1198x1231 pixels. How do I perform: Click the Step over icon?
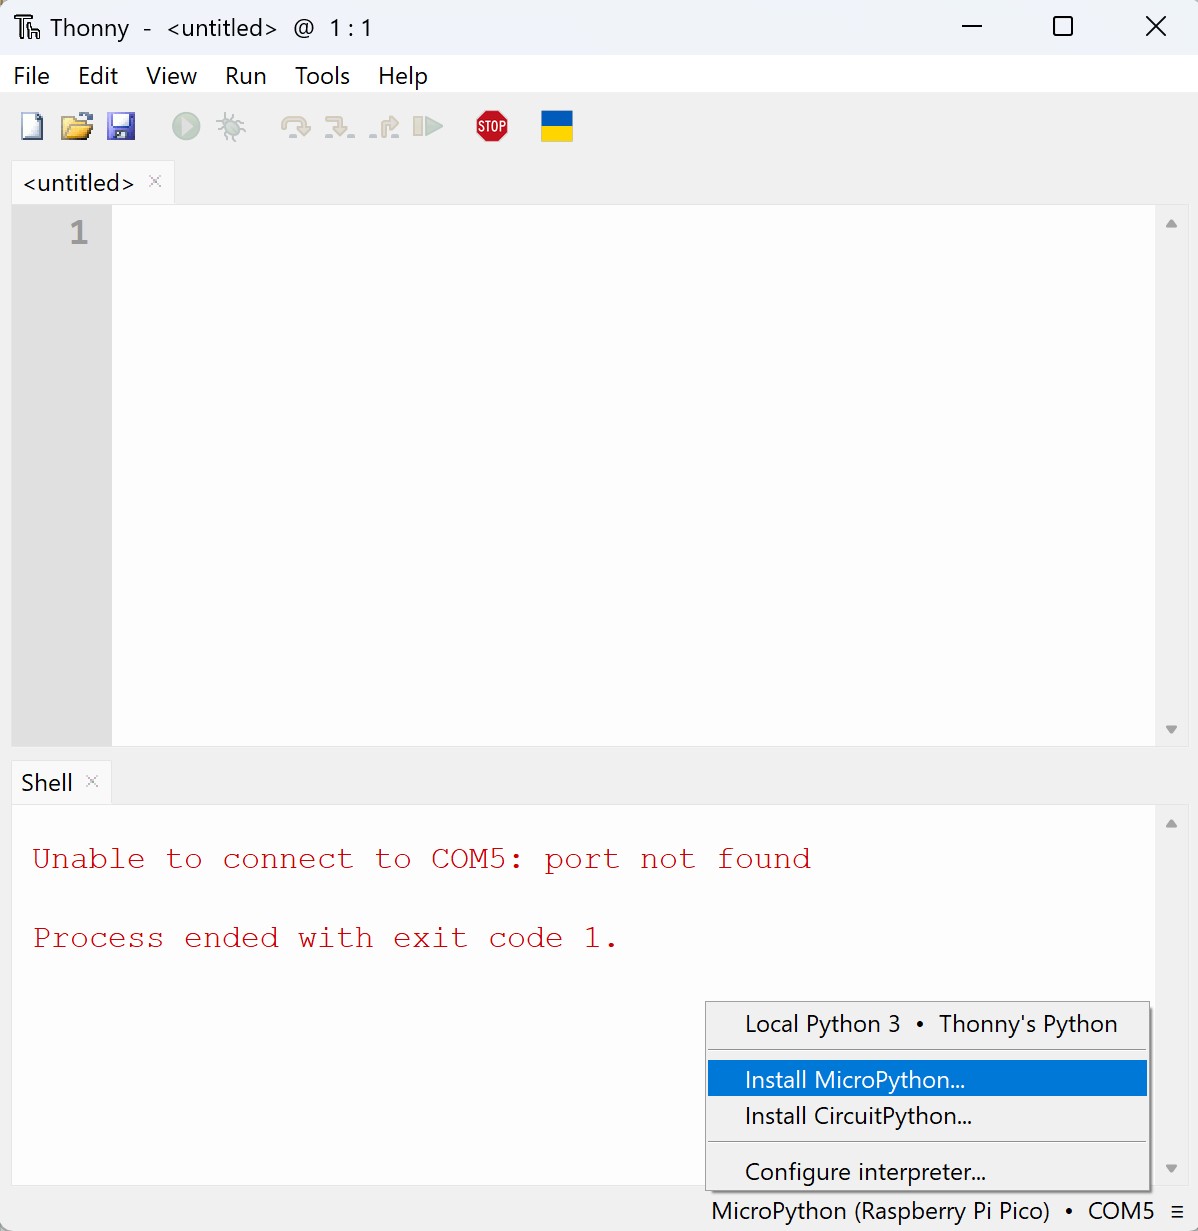[x=295, y=127]
